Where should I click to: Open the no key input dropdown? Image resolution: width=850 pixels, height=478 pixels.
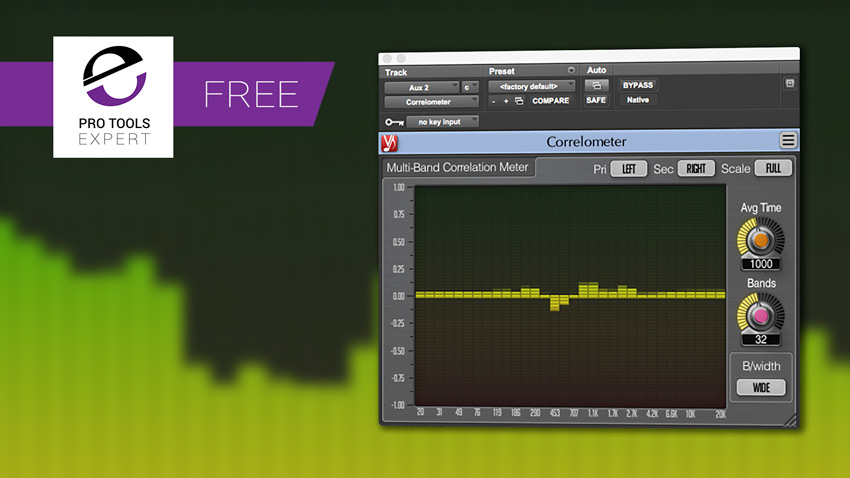click(x=442, y=122)
